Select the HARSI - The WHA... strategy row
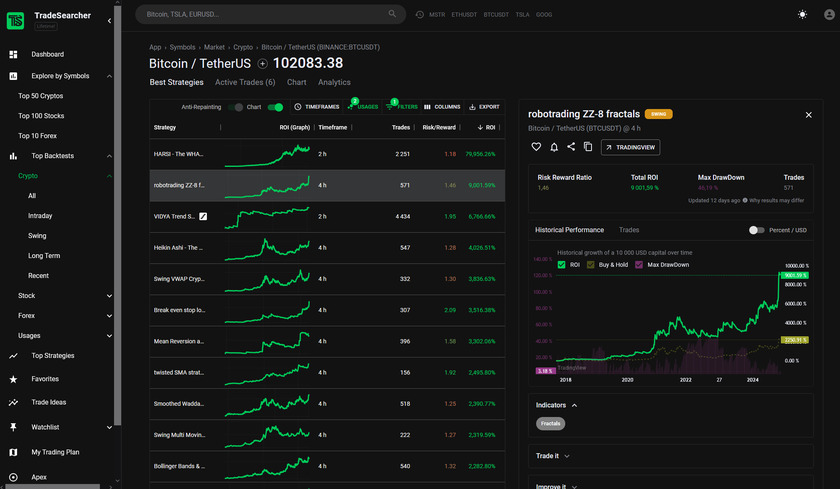This screenshot has height=489, width=840. point(327,154)
